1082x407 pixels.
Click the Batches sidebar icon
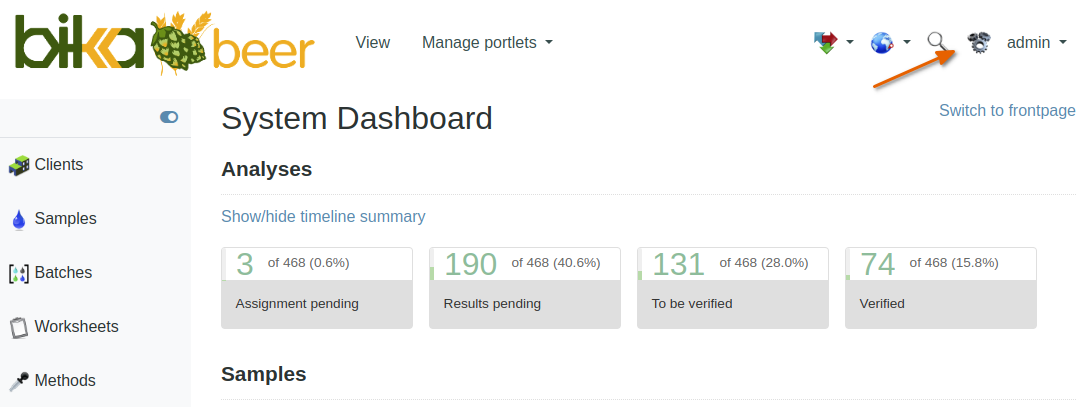(19, 273)
